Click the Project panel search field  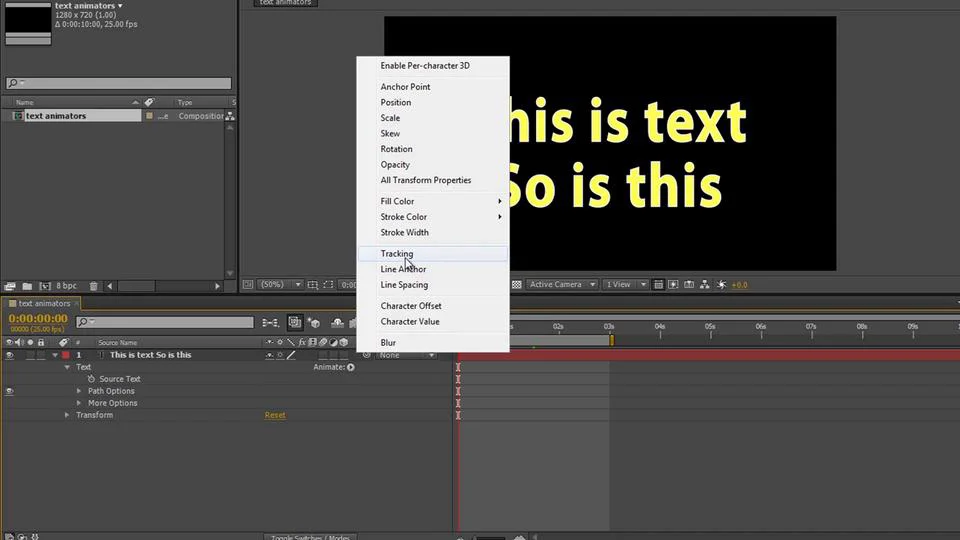119,83
